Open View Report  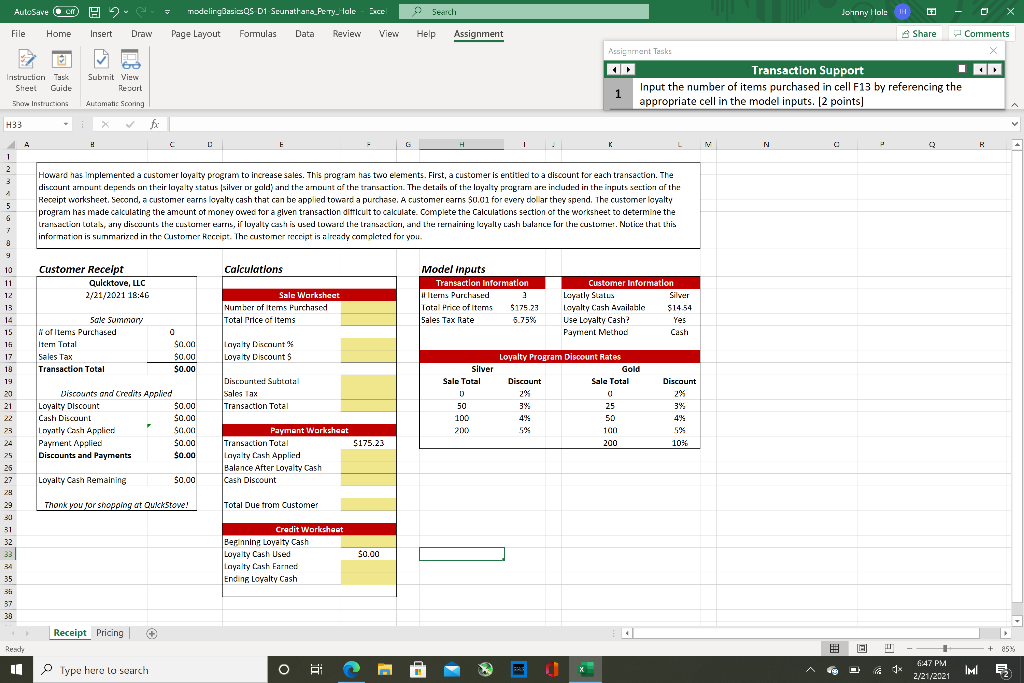click(130, 71)
